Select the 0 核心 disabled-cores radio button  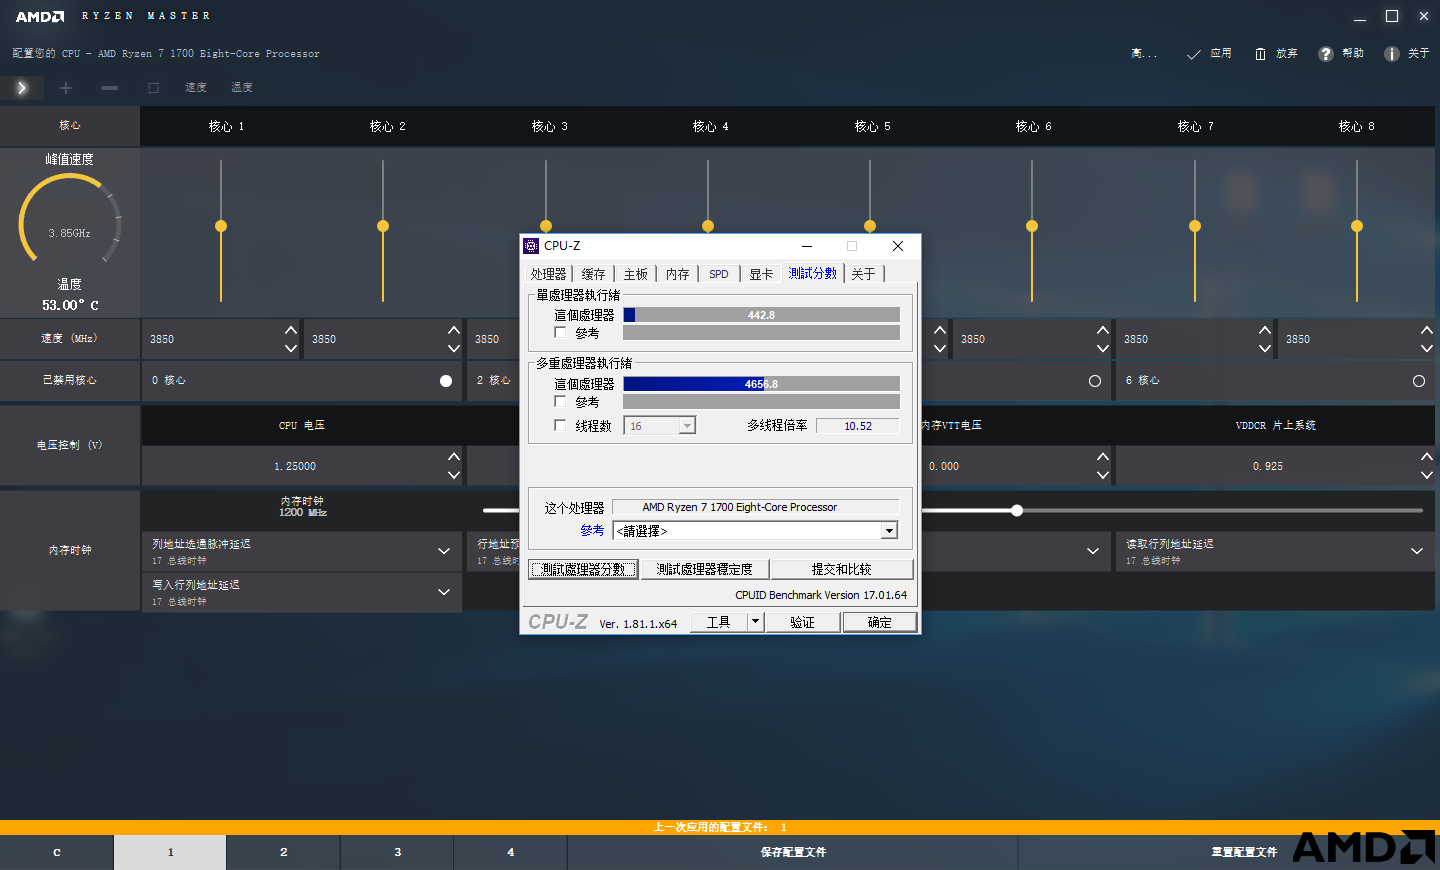446,381
